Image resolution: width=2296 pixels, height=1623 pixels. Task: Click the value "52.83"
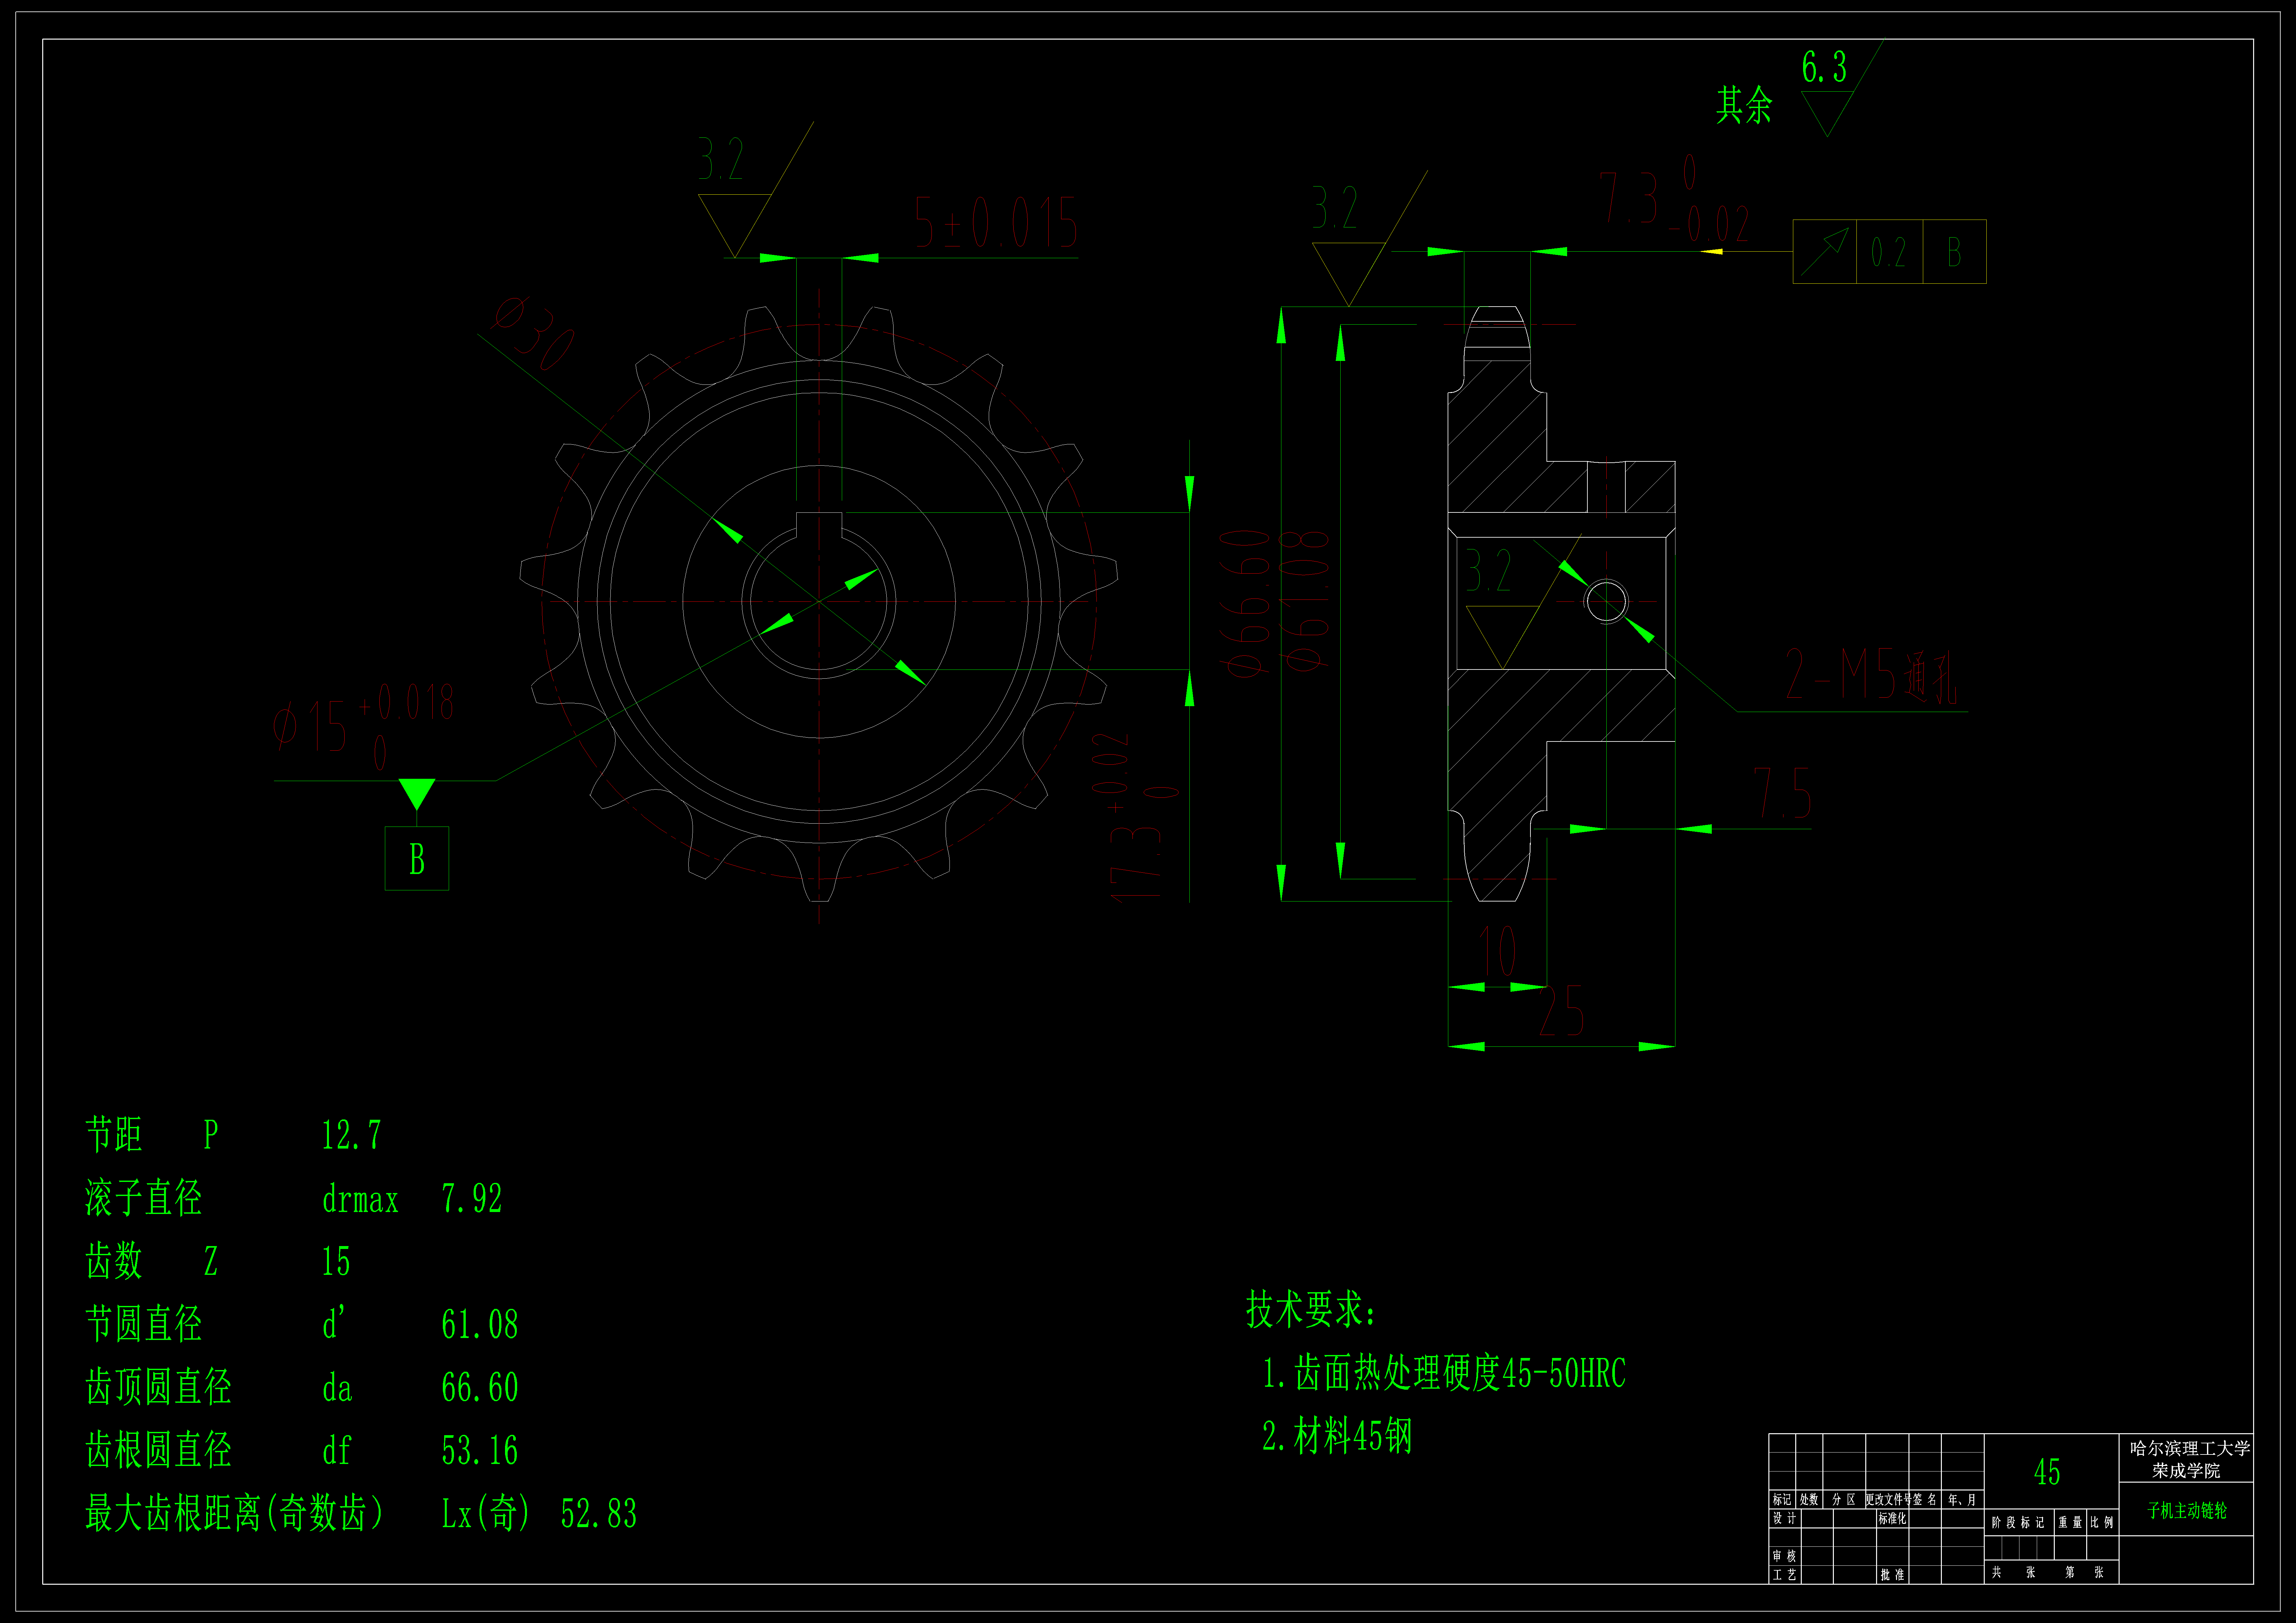coord(599,1513)
